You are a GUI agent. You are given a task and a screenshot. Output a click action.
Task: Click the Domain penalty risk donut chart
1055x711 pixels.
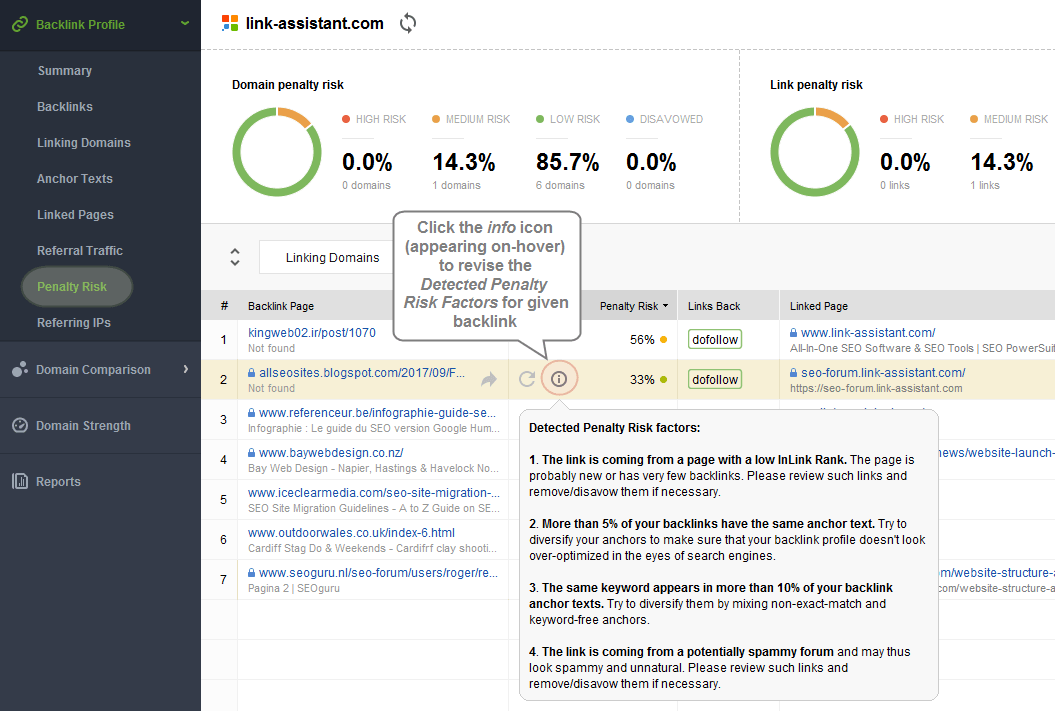(274, 151)
